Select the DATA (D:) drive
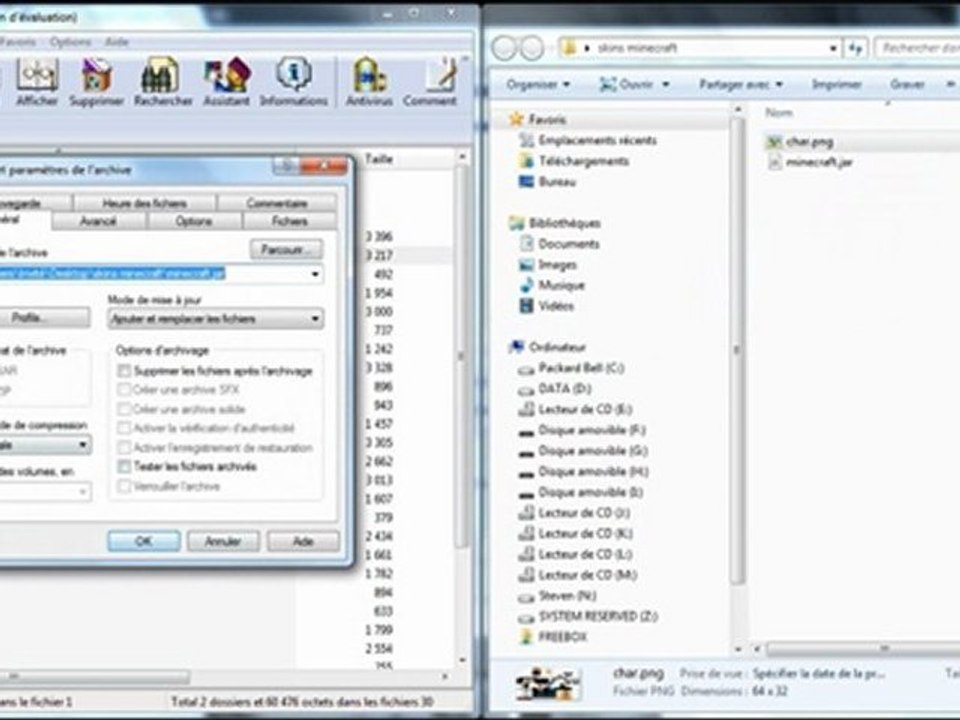Image resolution: width=960 pixels, height=720 pixels. [554, 389]
